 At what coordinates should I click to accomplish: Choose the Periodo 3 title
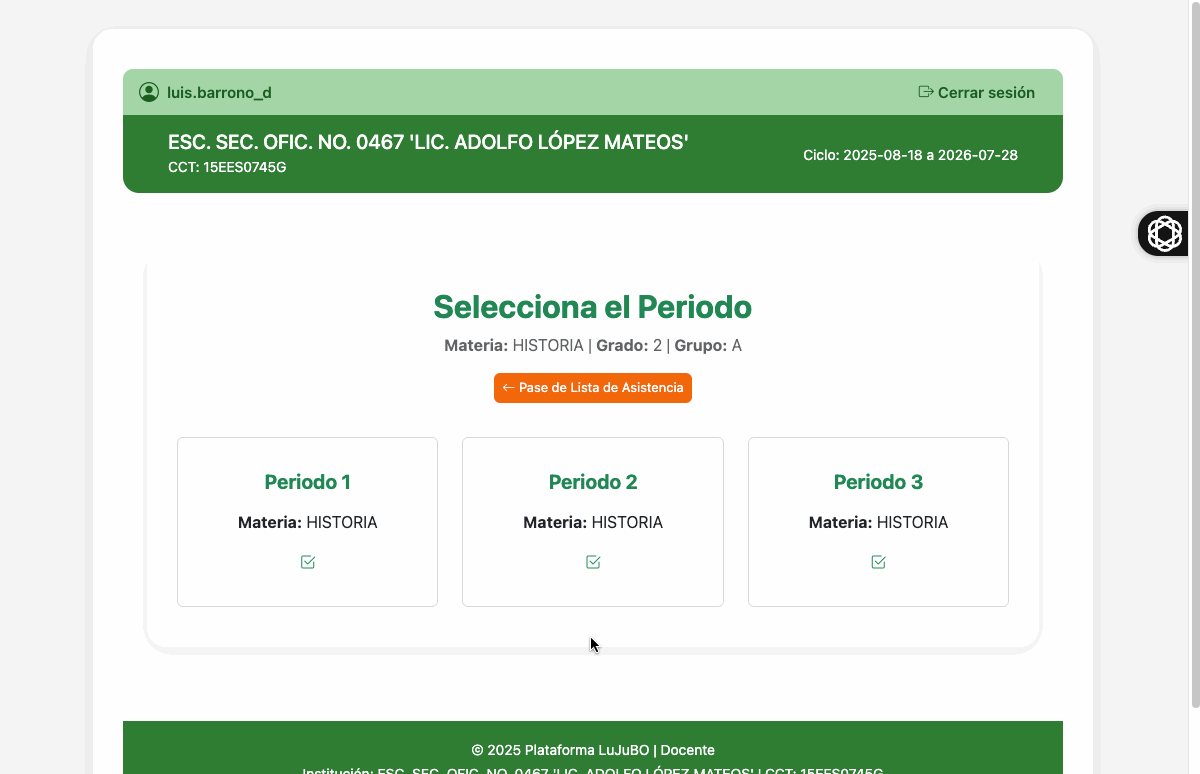click(x=878, y=482)
